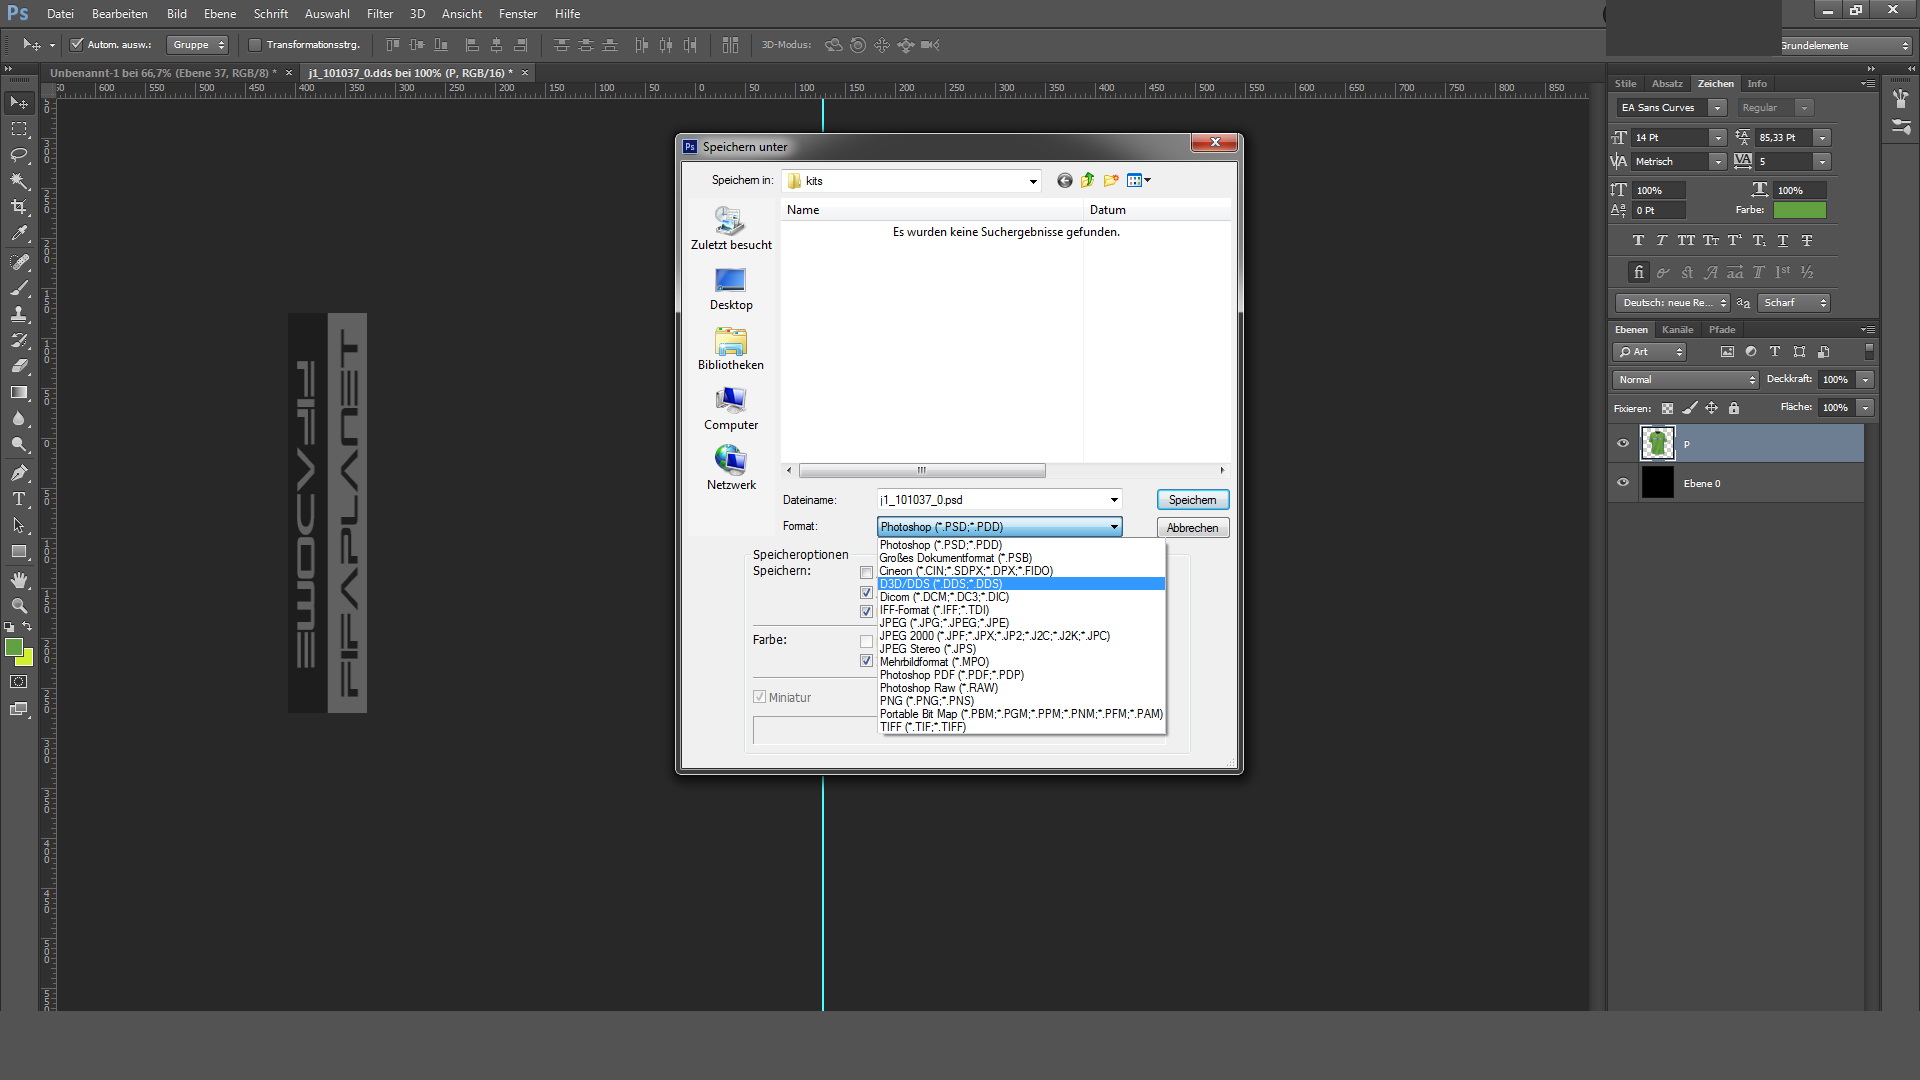Open the Grundelemente workspace dropdown
This screenshot has width=1920, height=1080.
[1845, 46]
